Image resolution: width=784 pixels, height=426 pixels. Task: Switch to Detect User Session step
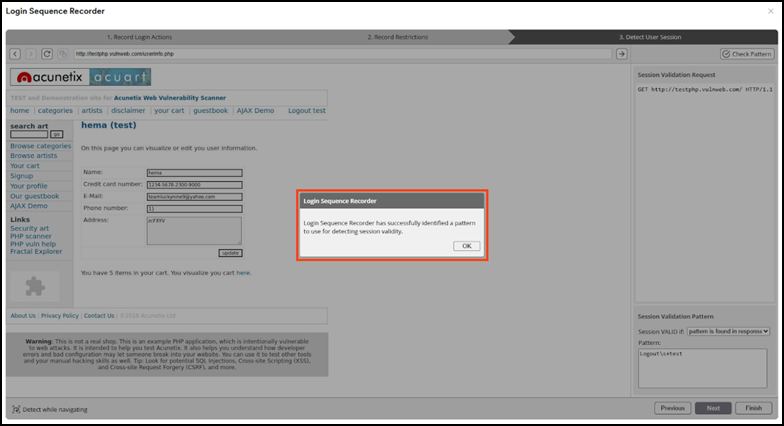tap(650, 36)
